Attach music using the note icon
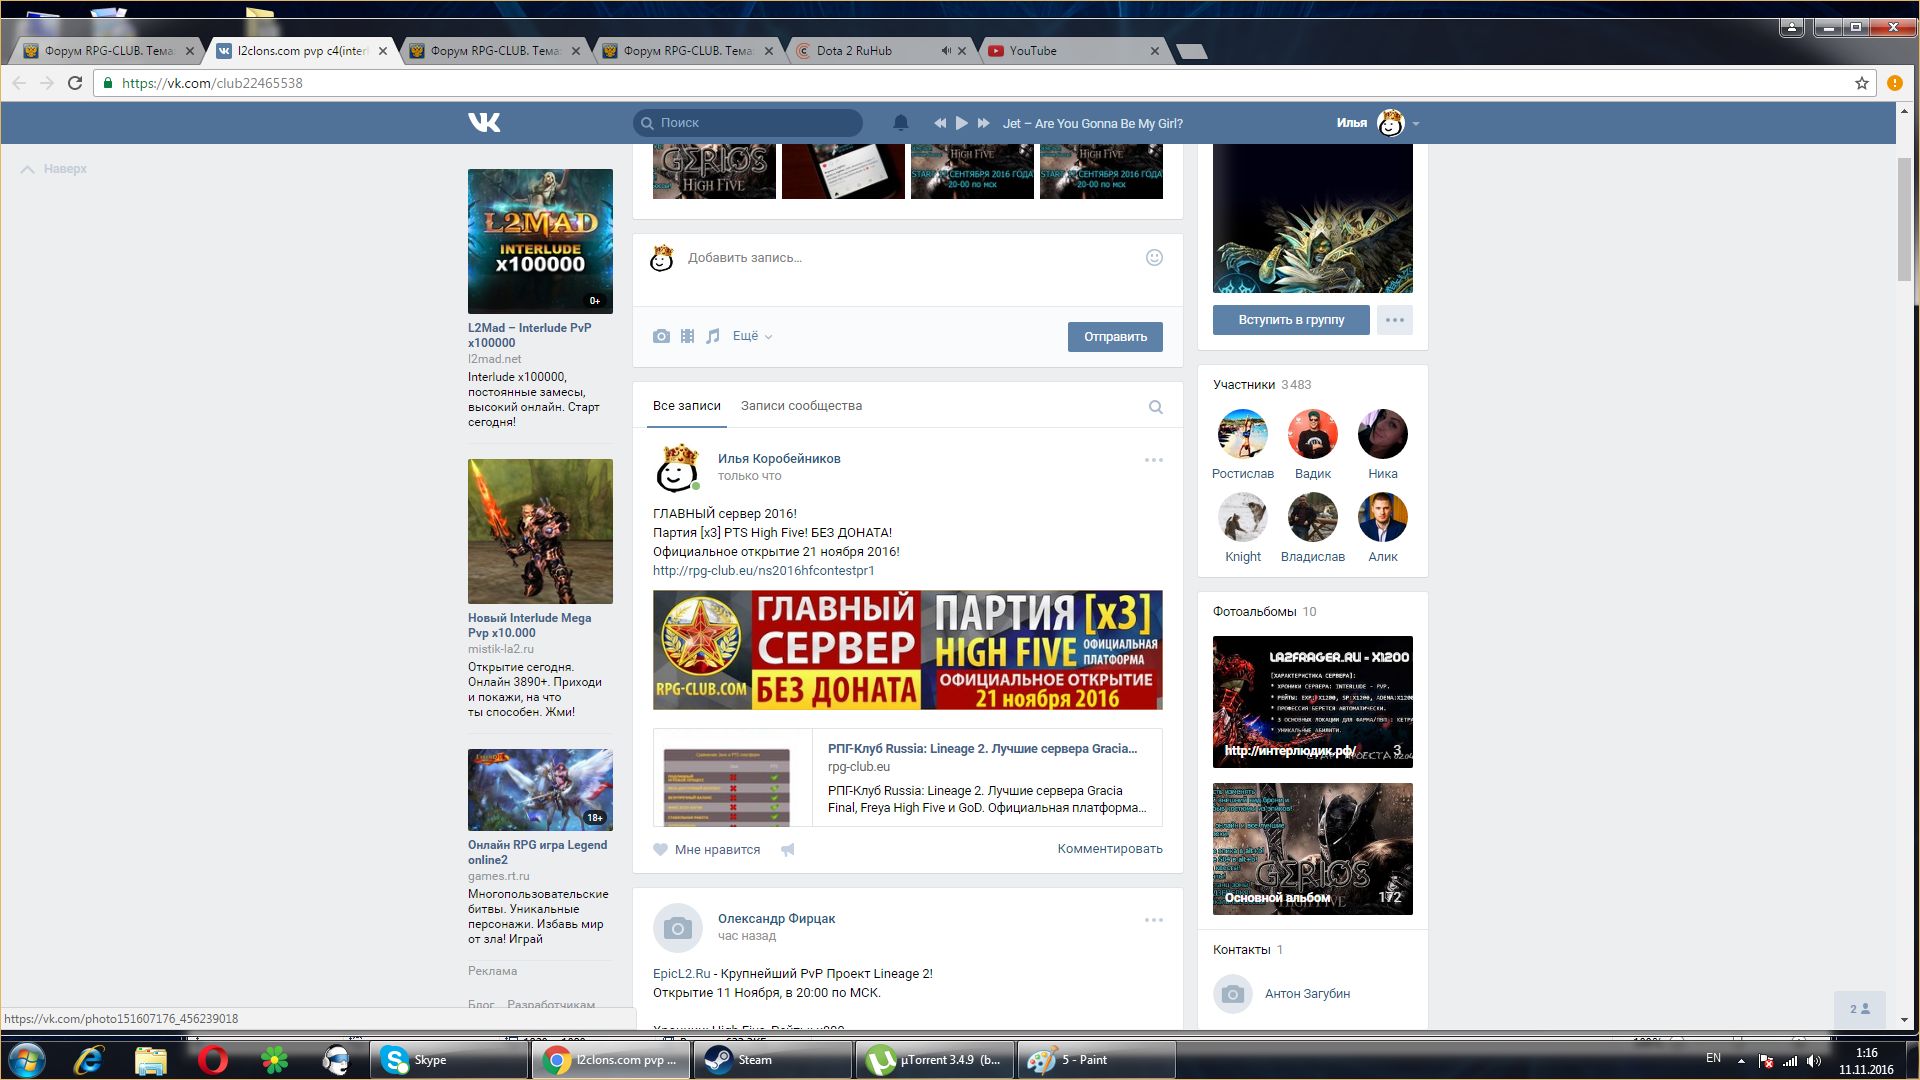 [x=713, y=336]
